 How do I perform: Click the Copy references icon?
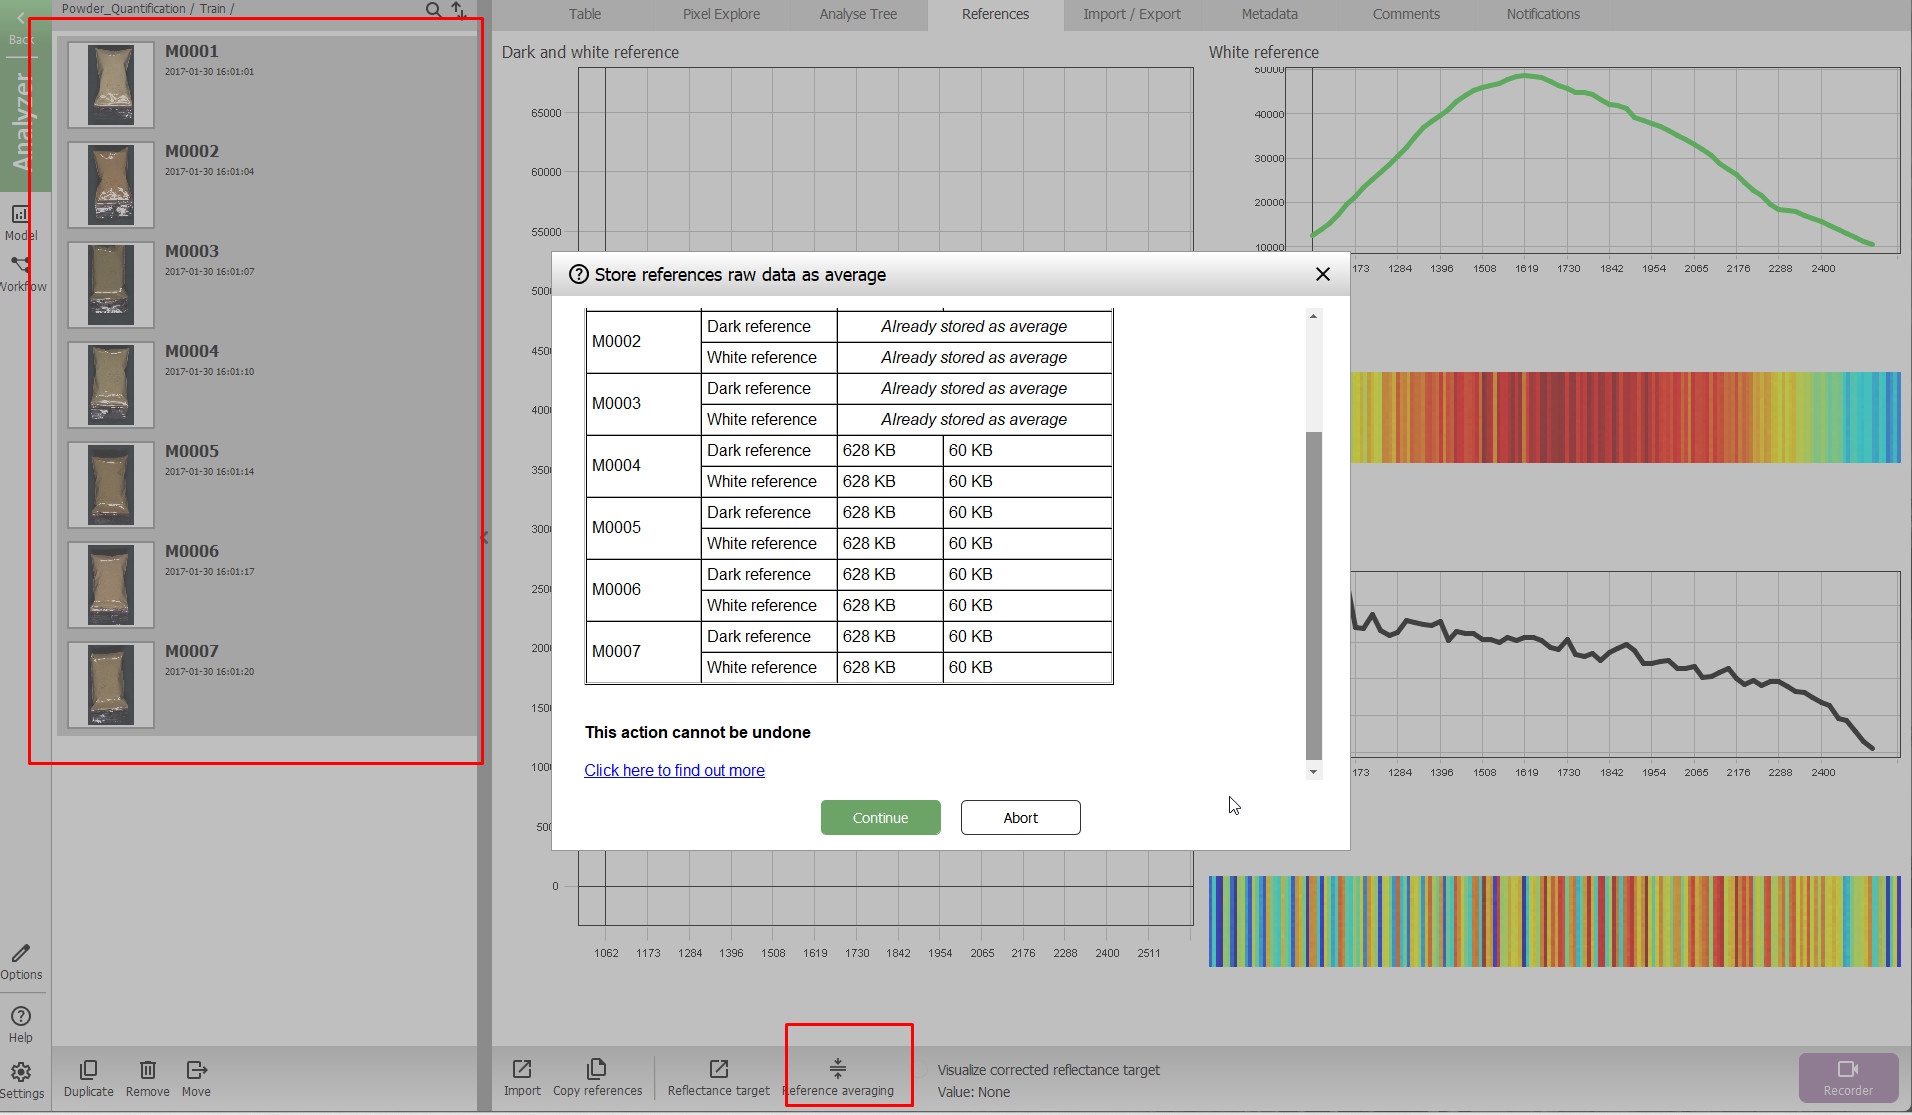coord(597,1069)
